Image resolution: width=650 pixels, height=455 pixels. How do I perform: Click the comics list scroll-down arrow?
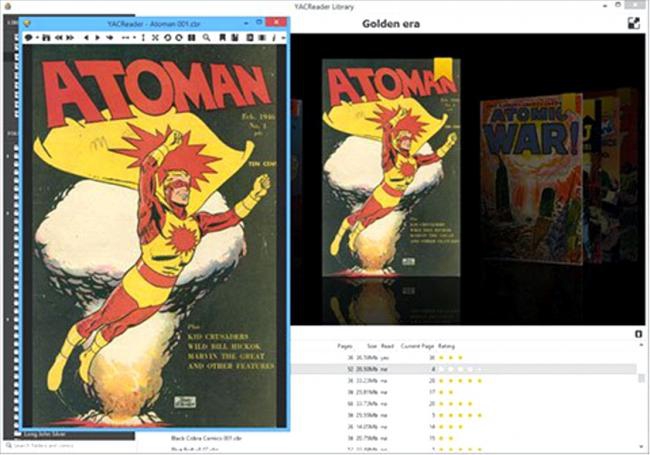pyautogui.click(x=641, y=447)
